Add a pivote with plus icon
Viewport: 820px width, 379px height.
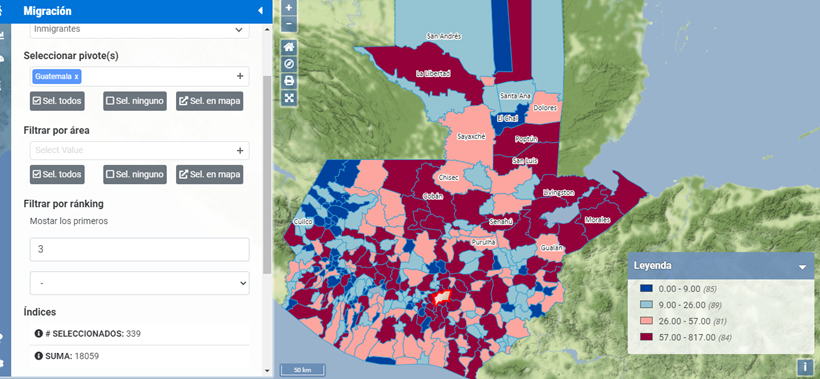(240, 76)
